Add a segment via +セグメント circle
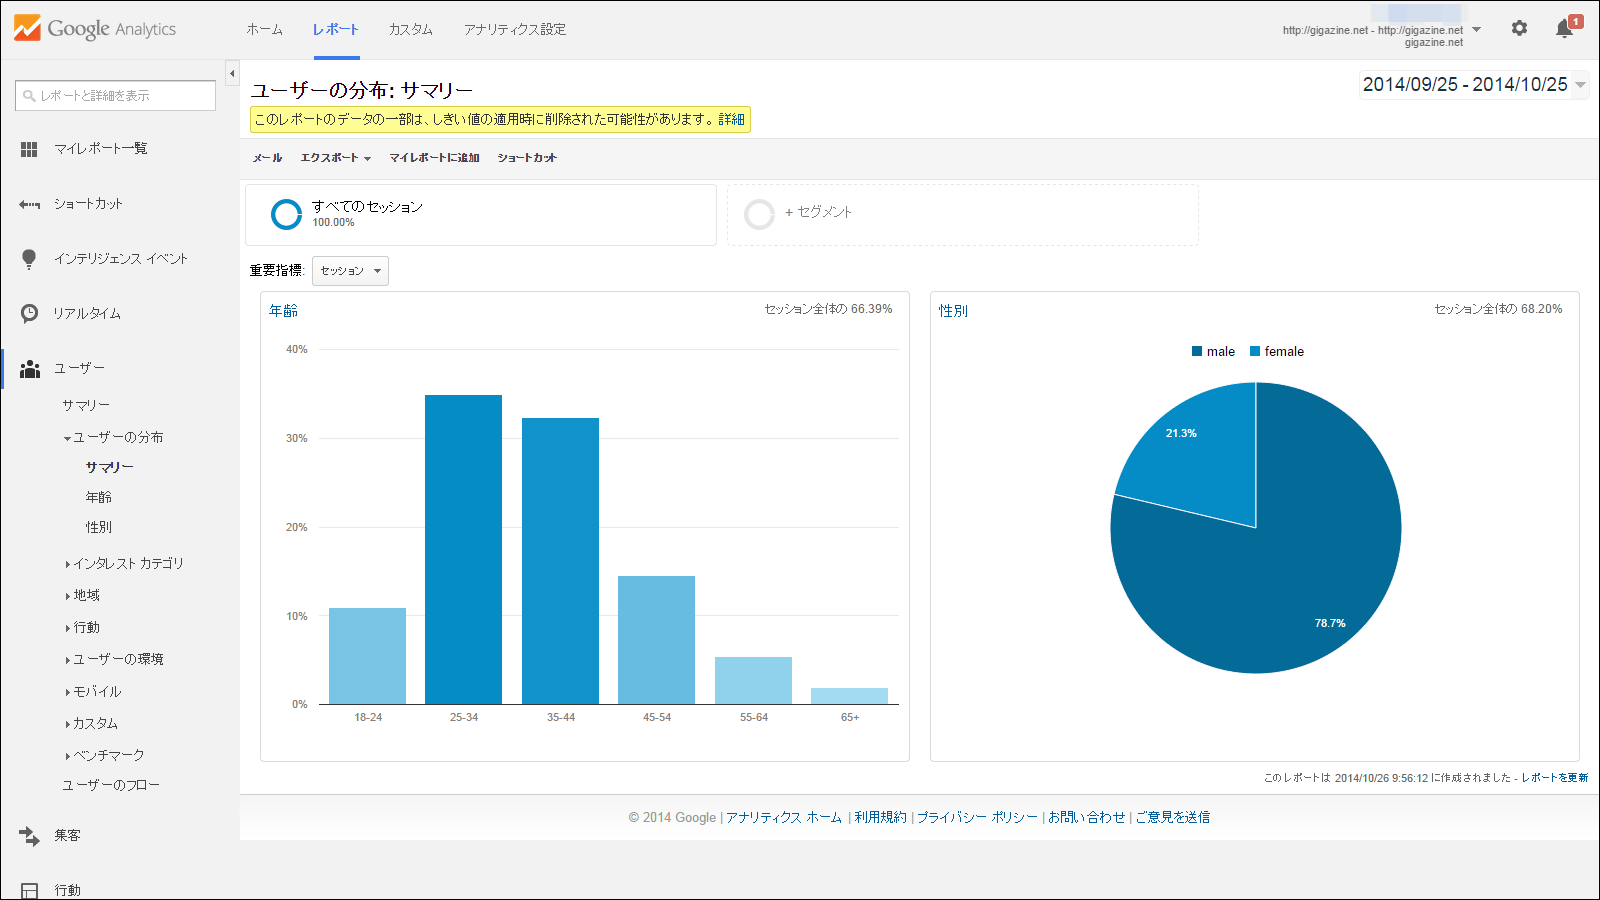 point(760,214)
